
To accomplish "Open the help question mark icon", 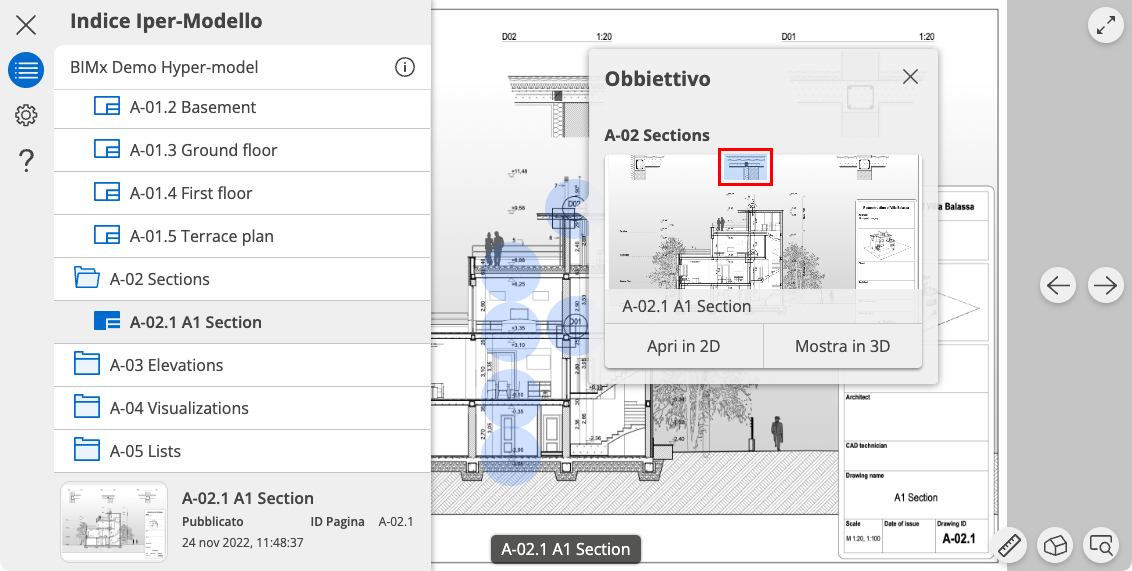I will (x=26, y=160).
